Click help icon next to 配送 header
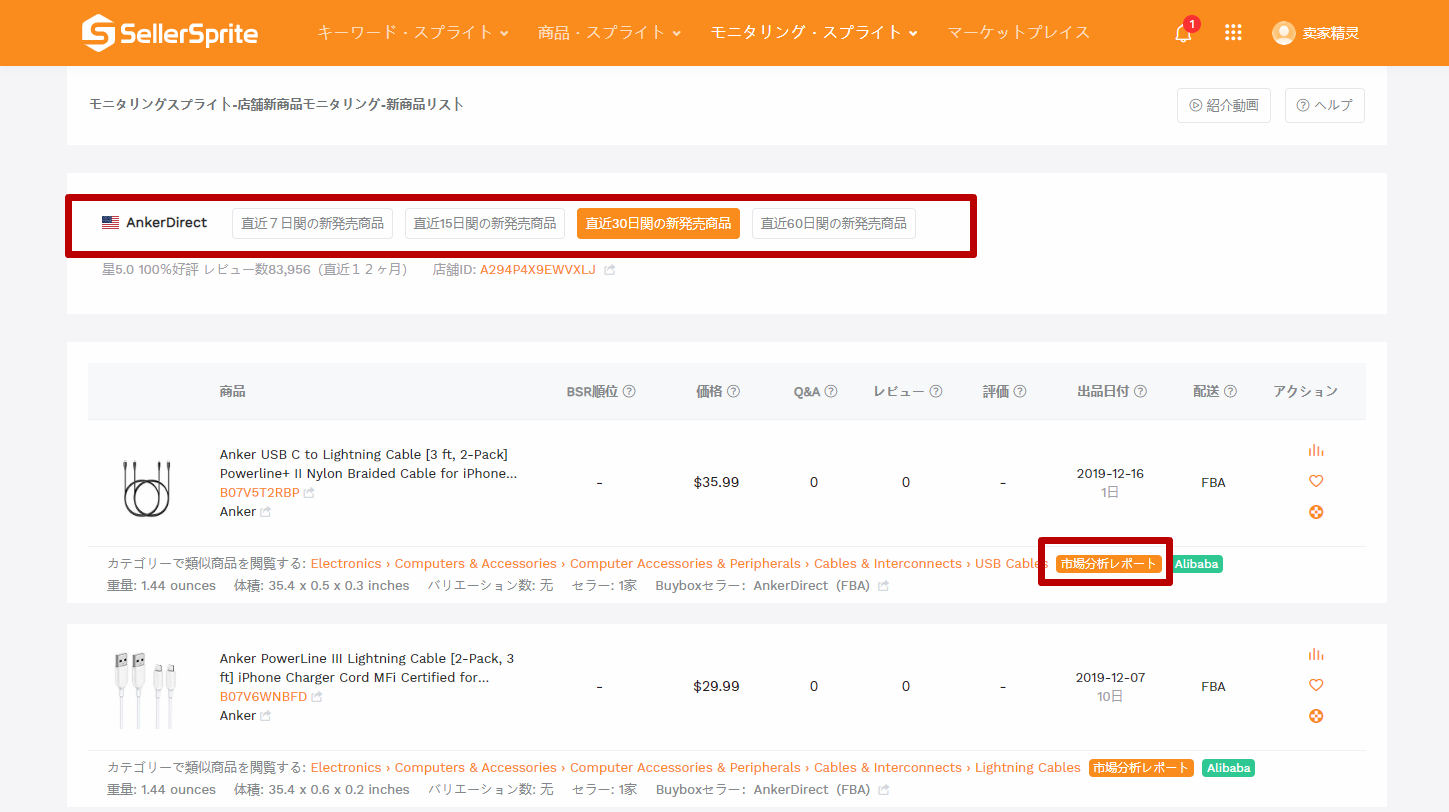This screenshot has width=1449, height=812. pos(1230,392)
